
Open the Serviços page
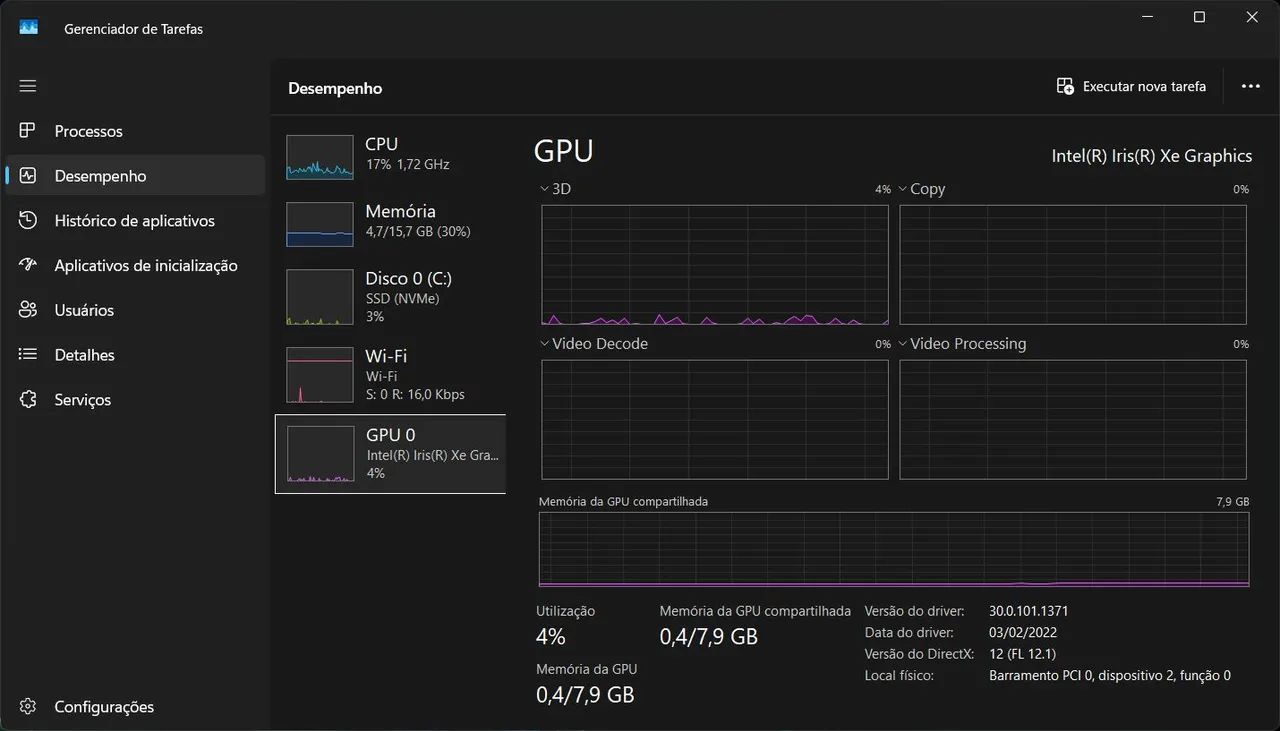135,399
